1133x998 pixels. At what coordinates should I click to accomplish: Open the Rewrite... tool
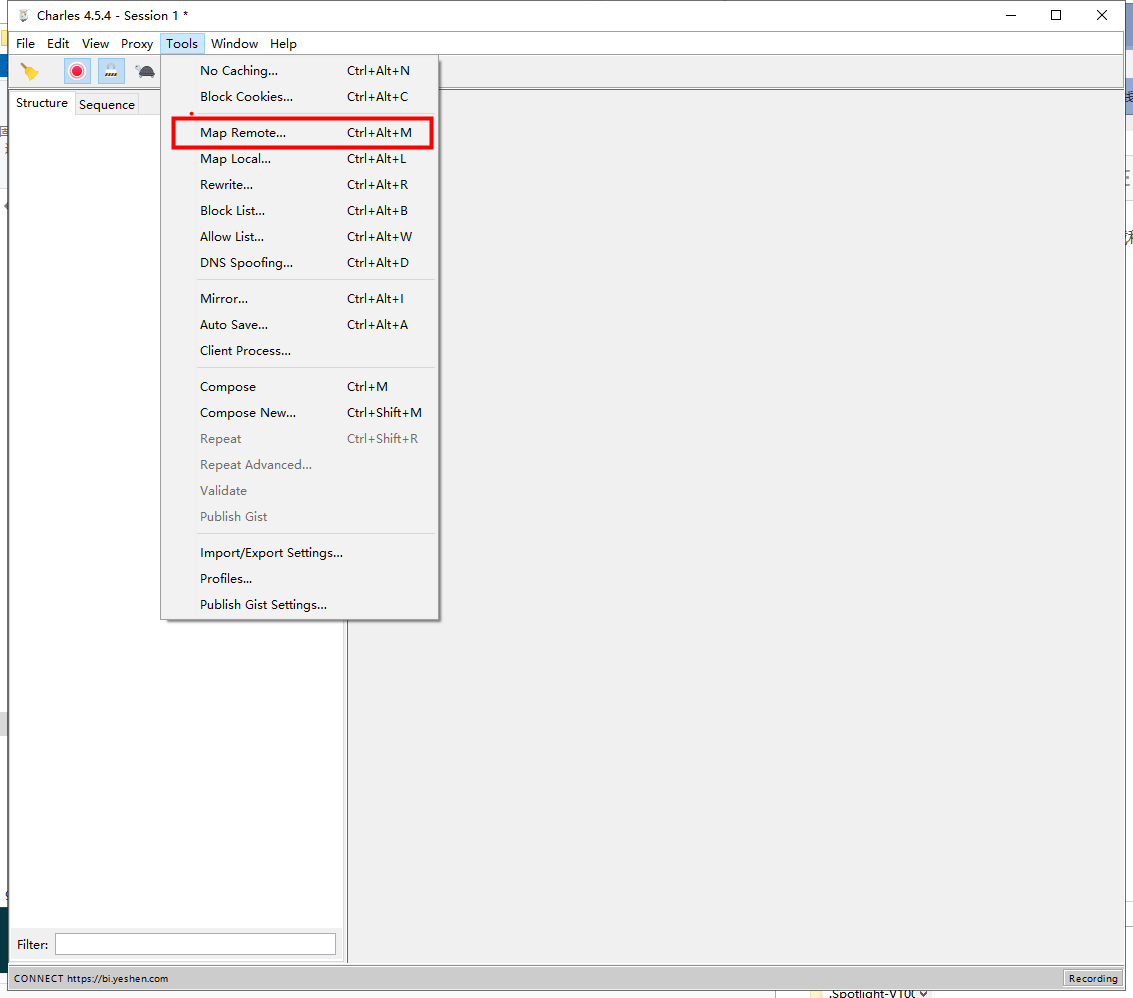point(300,185)
